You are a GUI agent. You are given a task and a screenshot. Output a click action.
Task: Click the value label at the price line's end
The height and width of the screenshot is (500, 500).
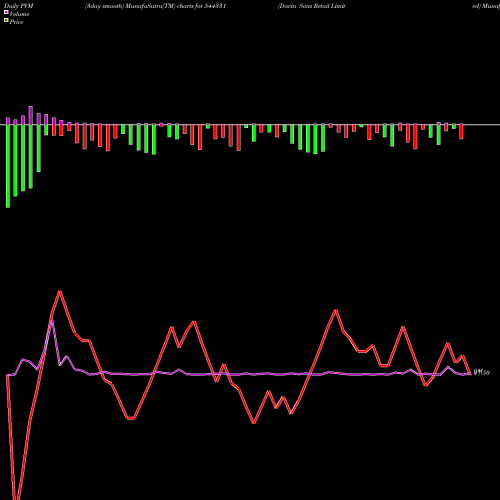[x=482, y=372]
